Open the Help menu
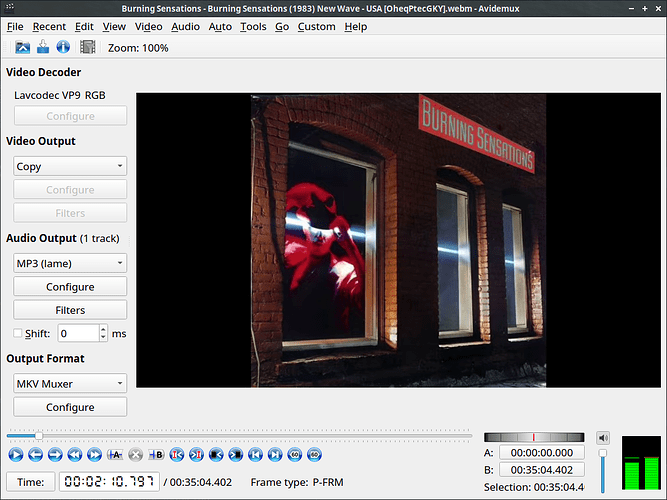The height and width of the screenshot is (500, 667). (x=356, y=26)
